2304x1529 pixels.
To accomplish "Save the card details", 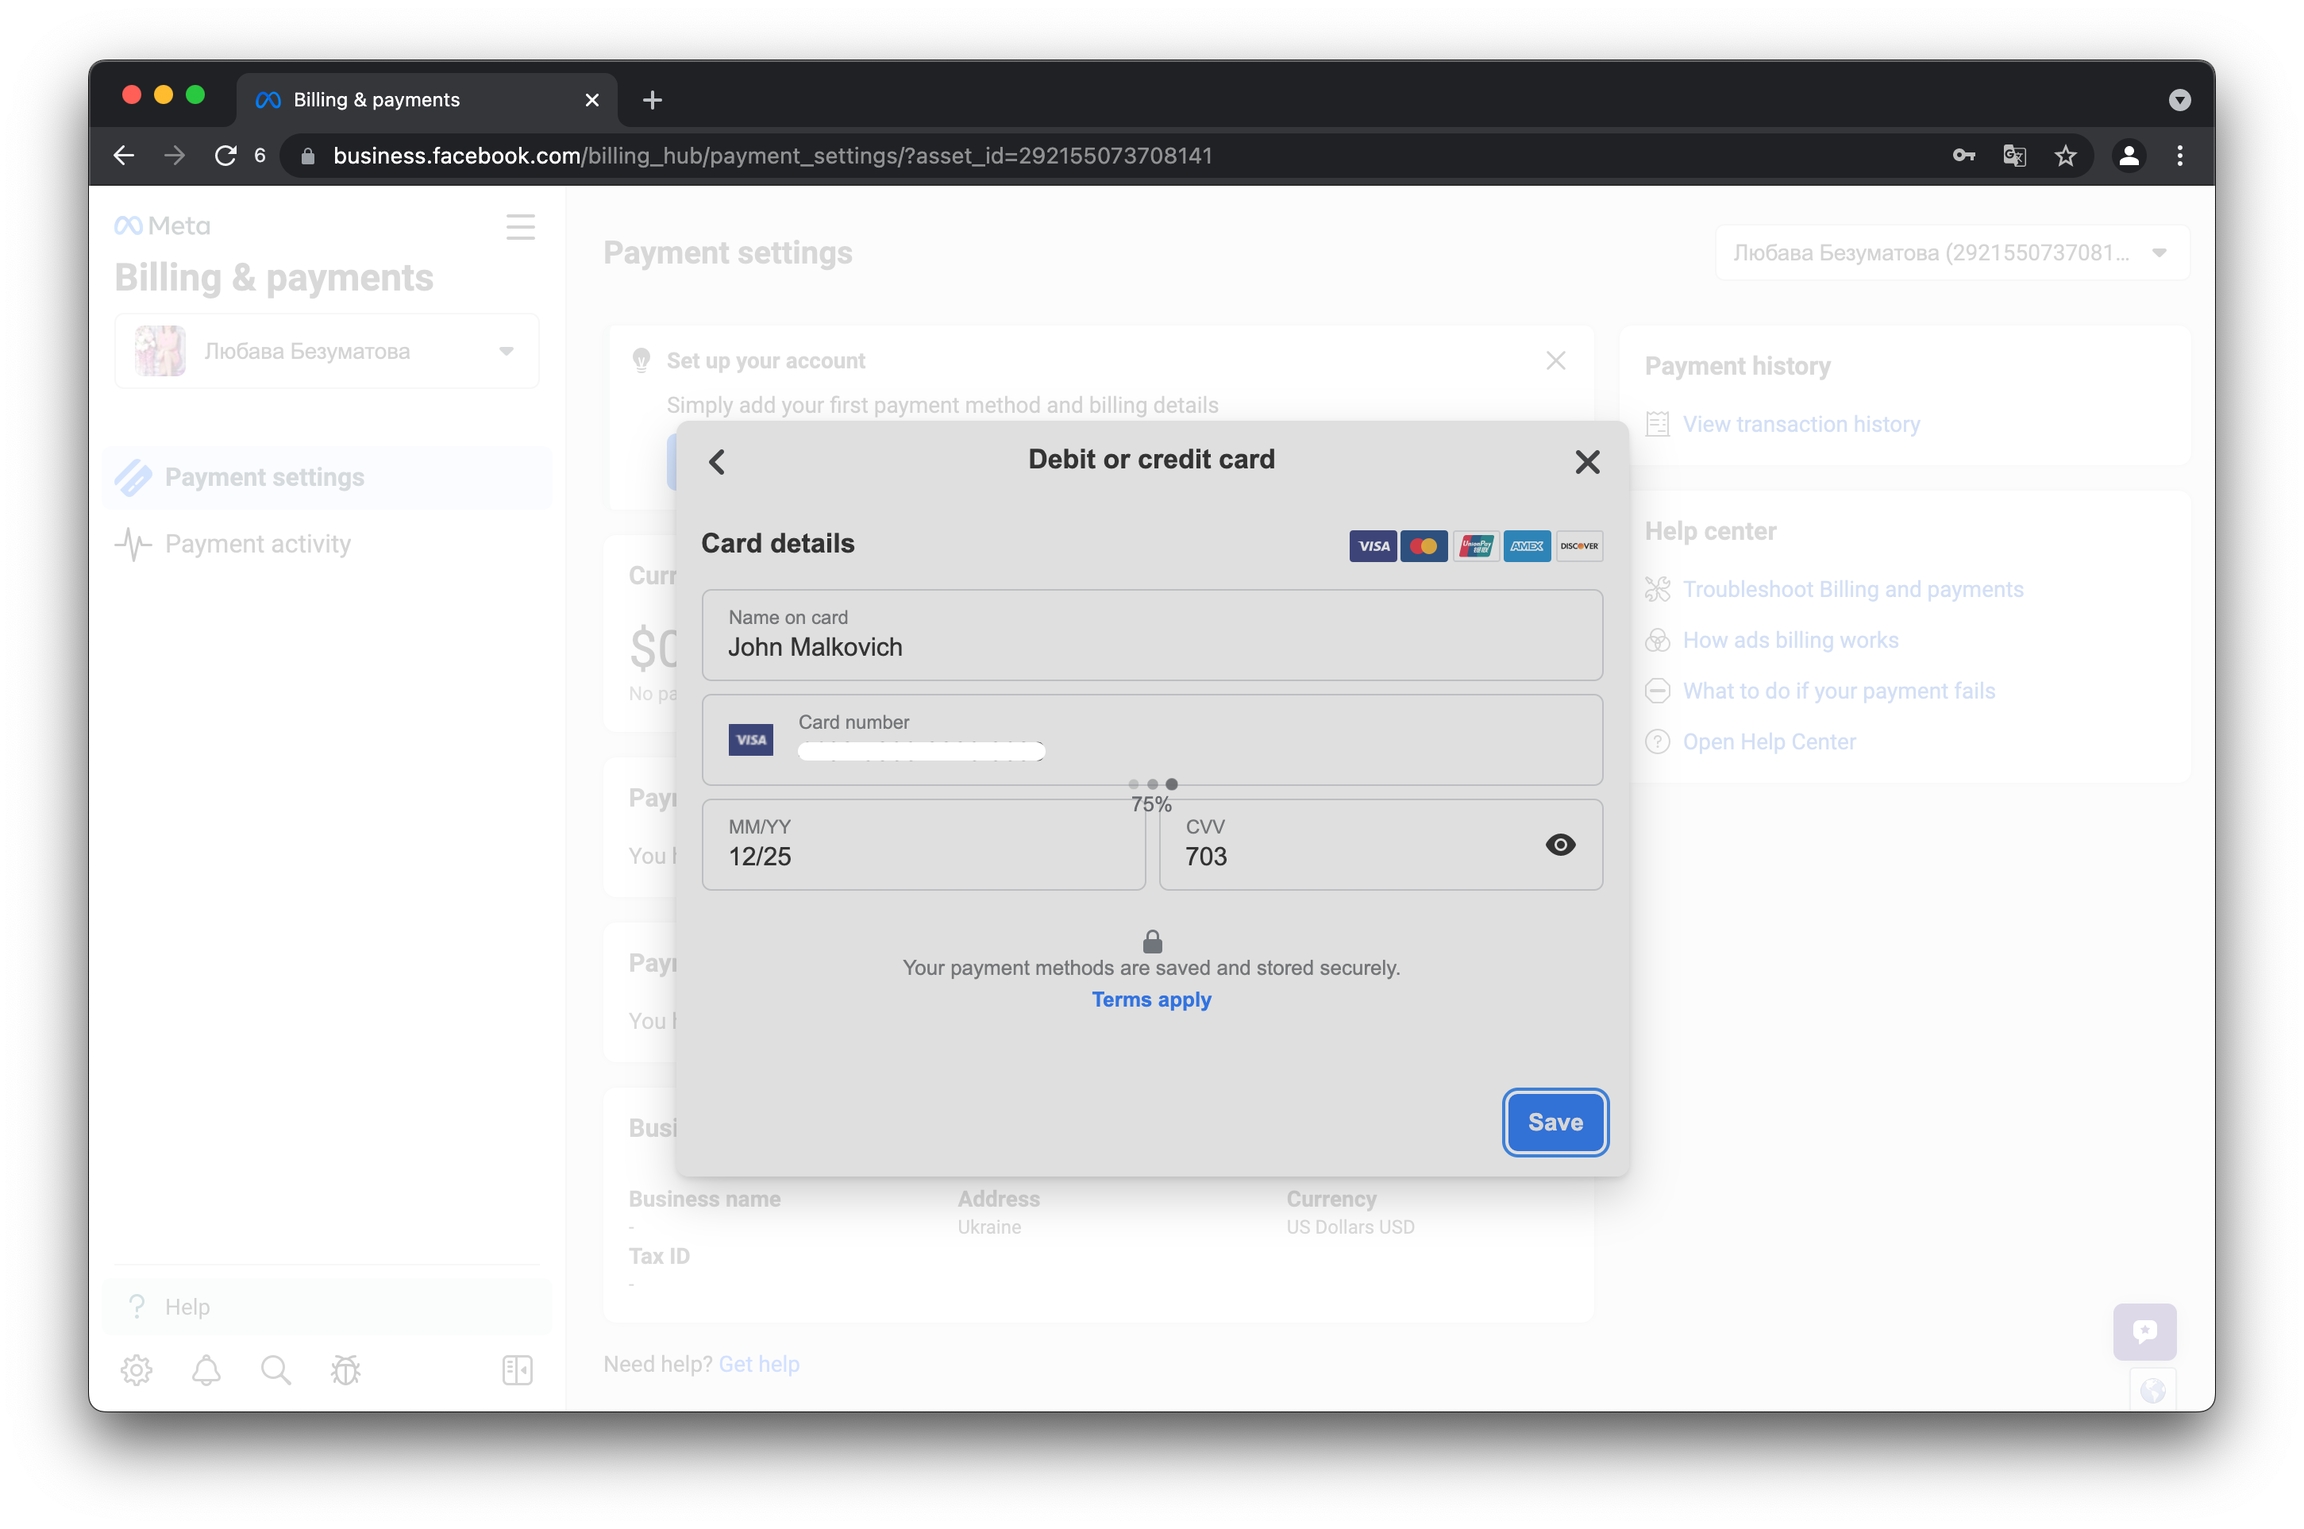I will pos(1555,1122).
